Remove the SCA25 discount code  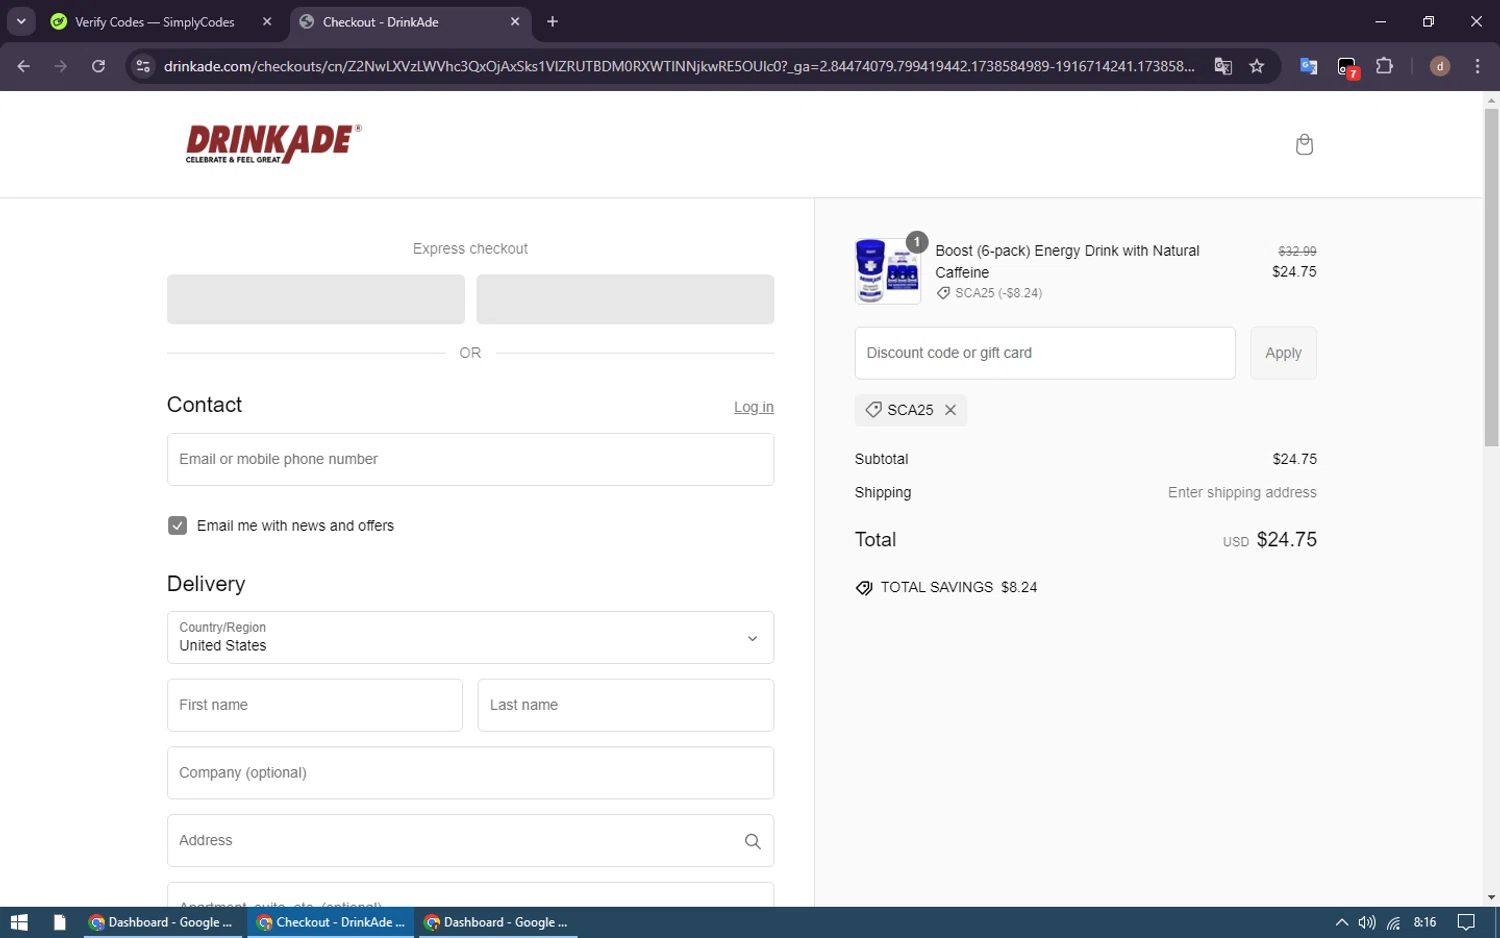coord(950,410)
